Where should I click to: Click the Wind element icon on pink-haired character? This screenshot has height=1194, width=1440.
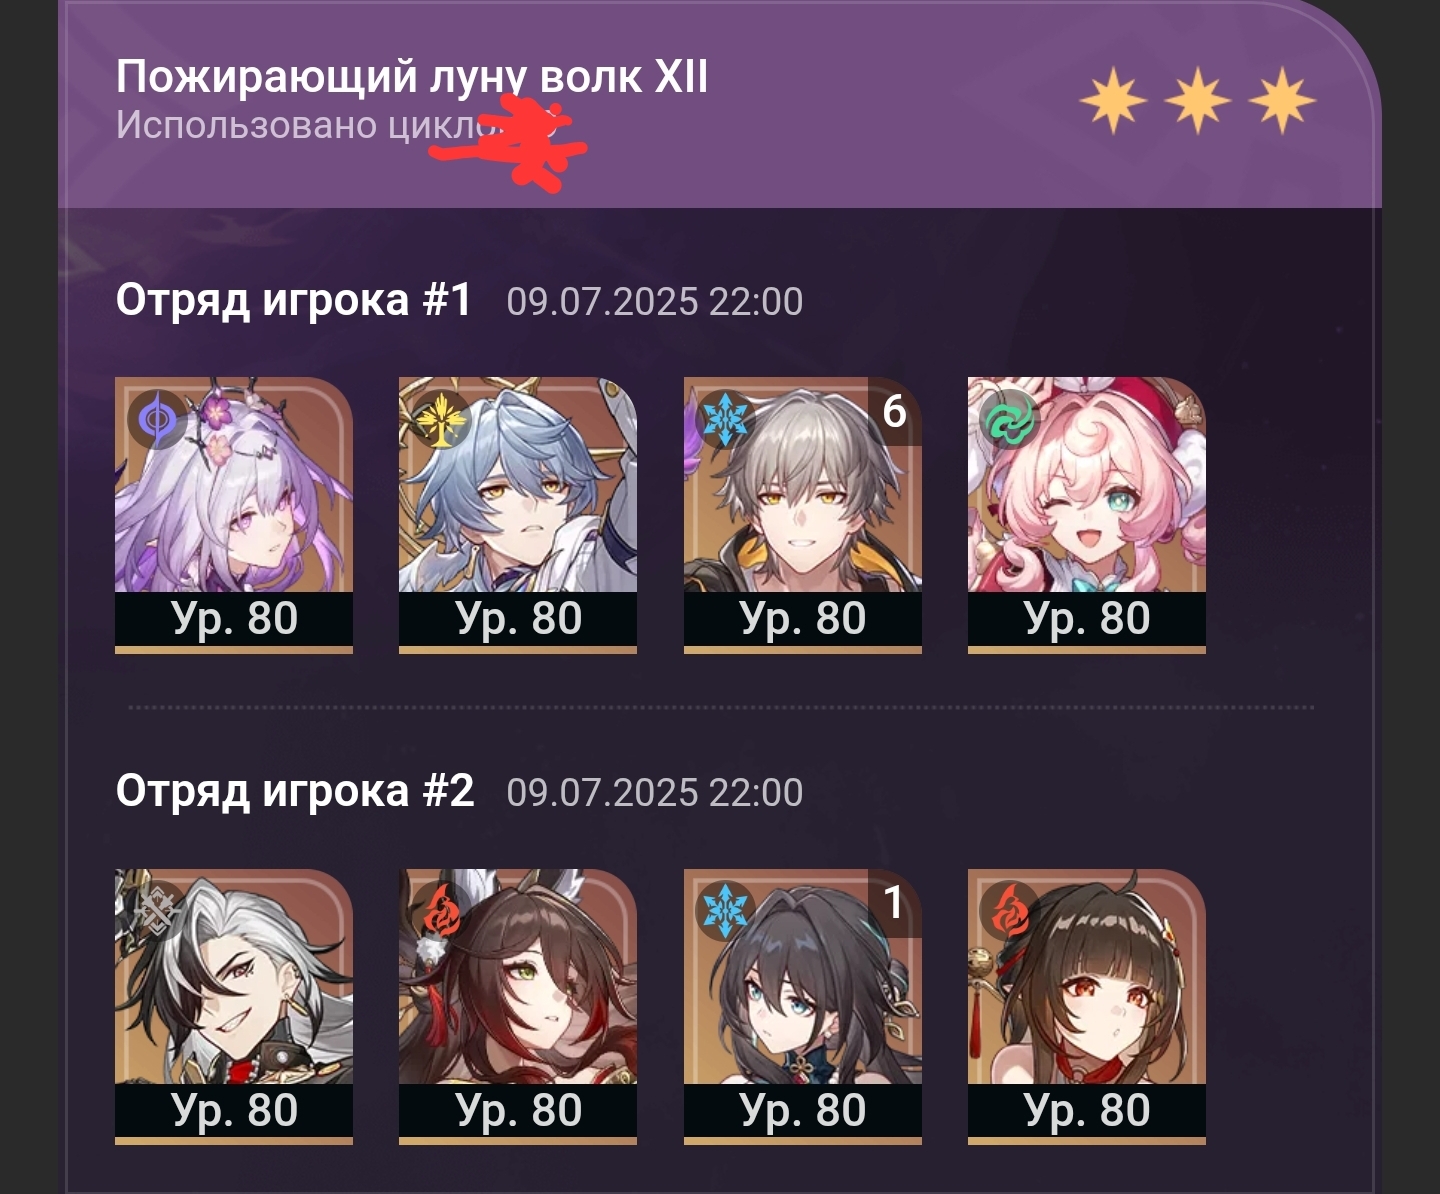[1010, 419]
